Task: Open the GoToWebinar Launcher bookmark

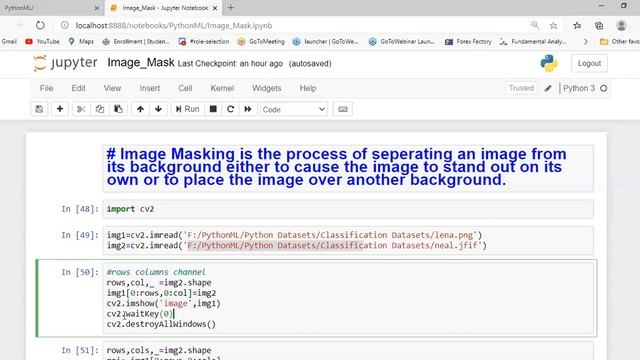Action: [x=402, y=42]
